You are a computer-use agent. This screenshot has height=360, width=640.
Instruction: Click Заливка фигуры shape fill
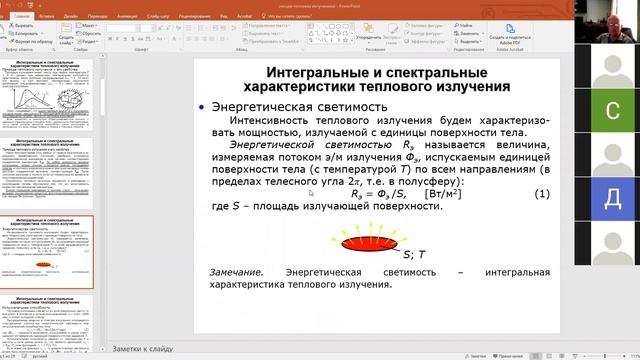tap(424, 25)
